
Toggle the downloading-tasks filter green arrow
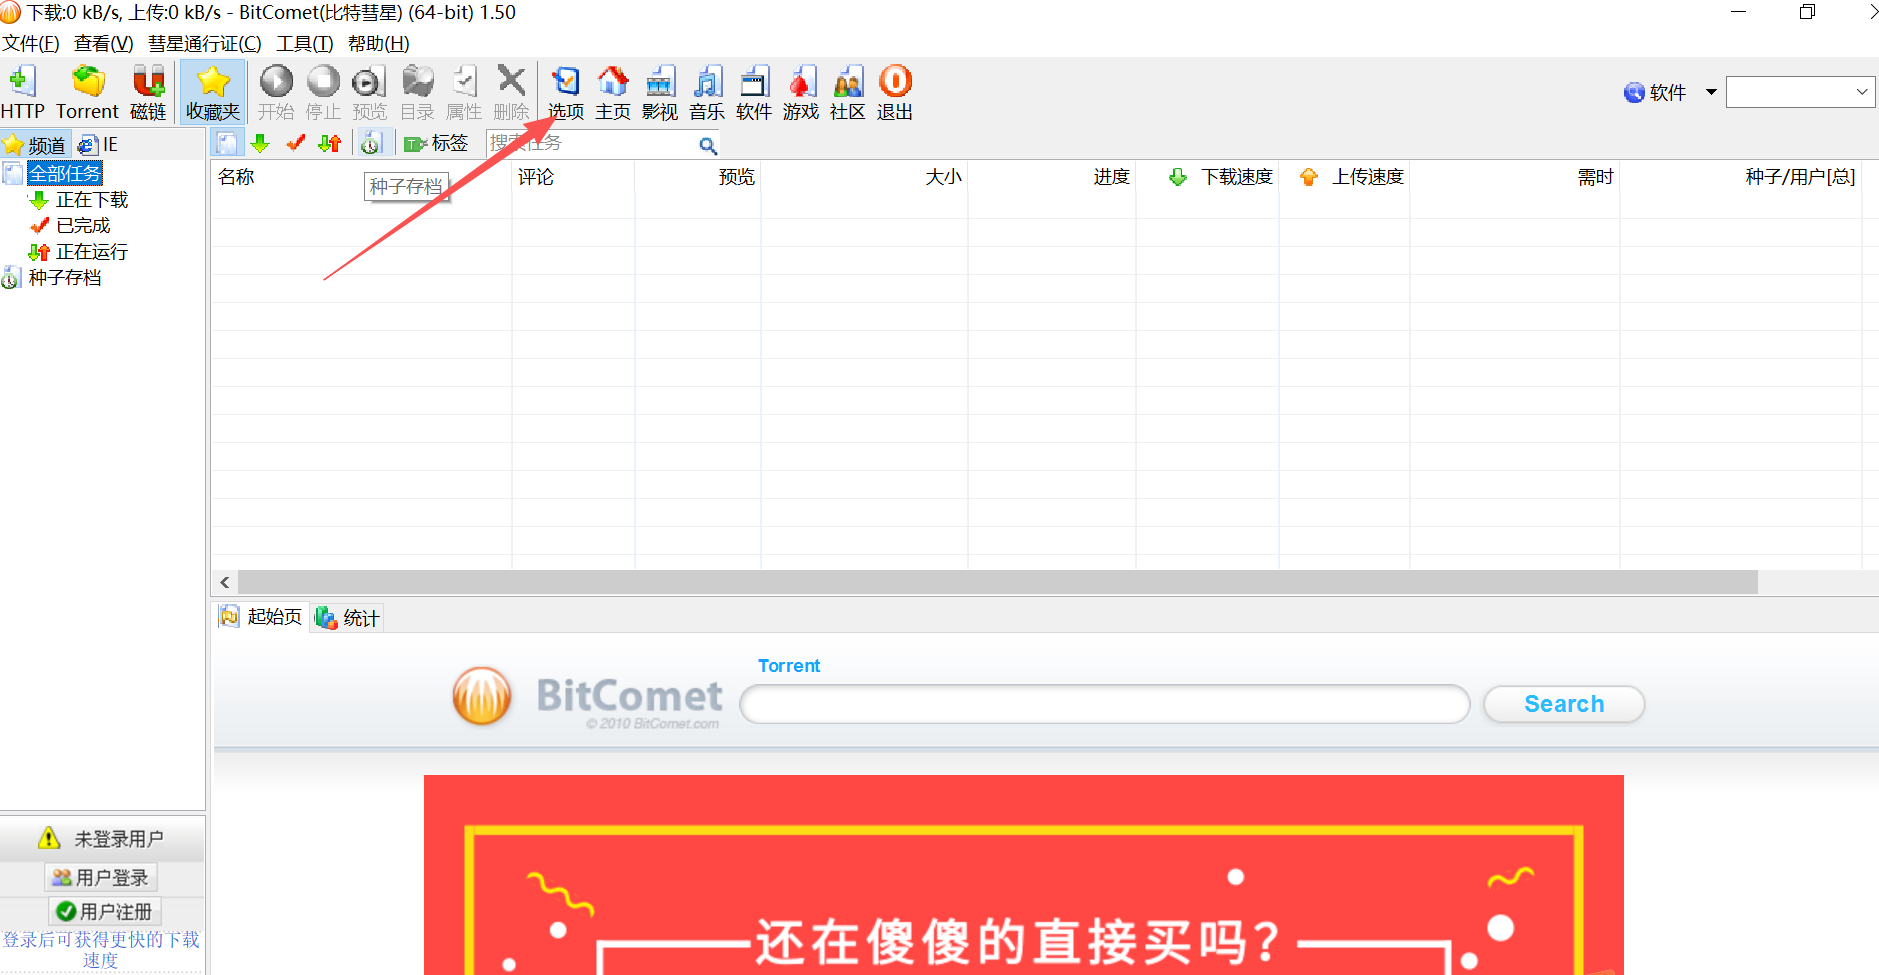click(261, 144)
